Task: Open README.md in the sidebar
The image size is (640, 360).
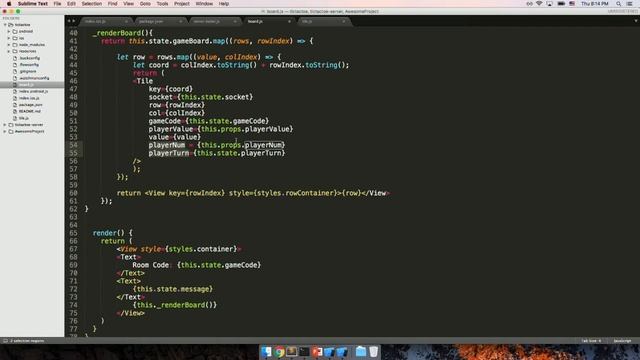Action: pos(29,111)
